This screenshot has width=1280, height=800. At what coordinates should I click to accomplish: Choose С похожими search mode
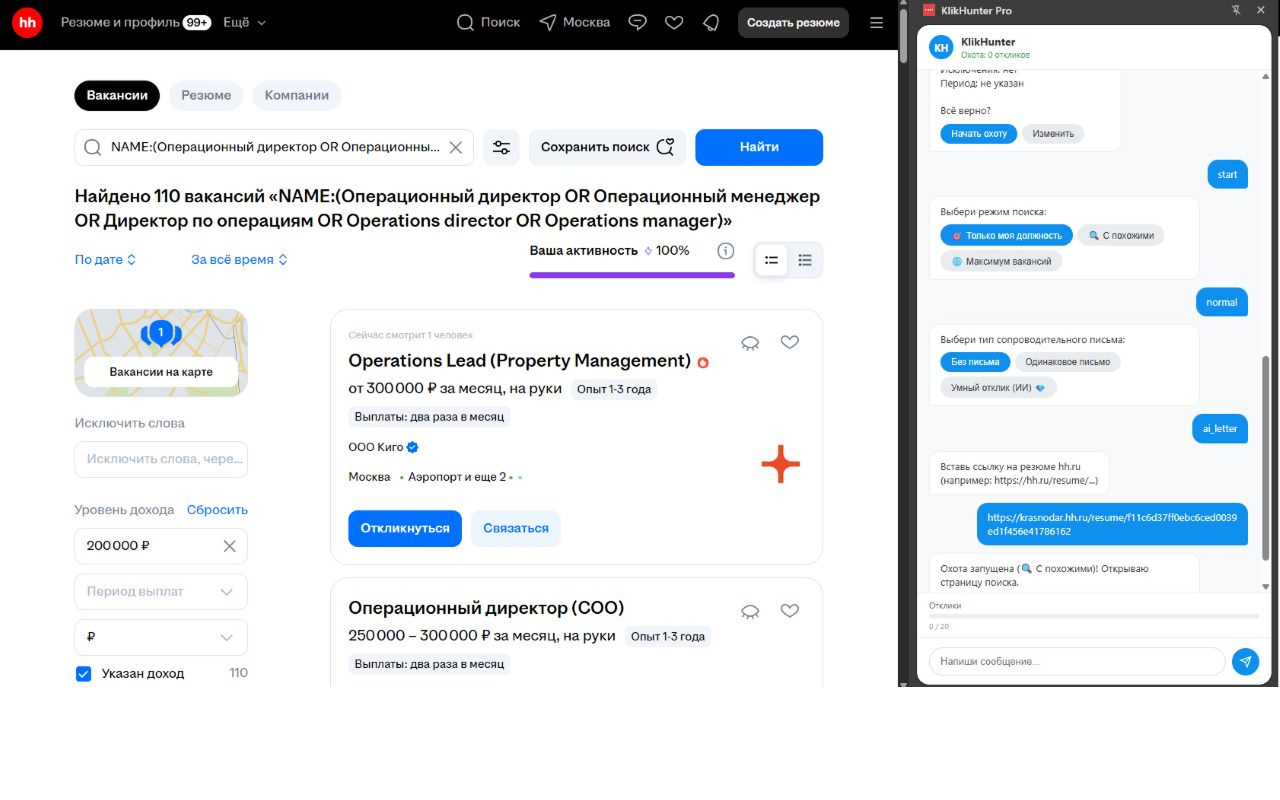(1120, 235)
